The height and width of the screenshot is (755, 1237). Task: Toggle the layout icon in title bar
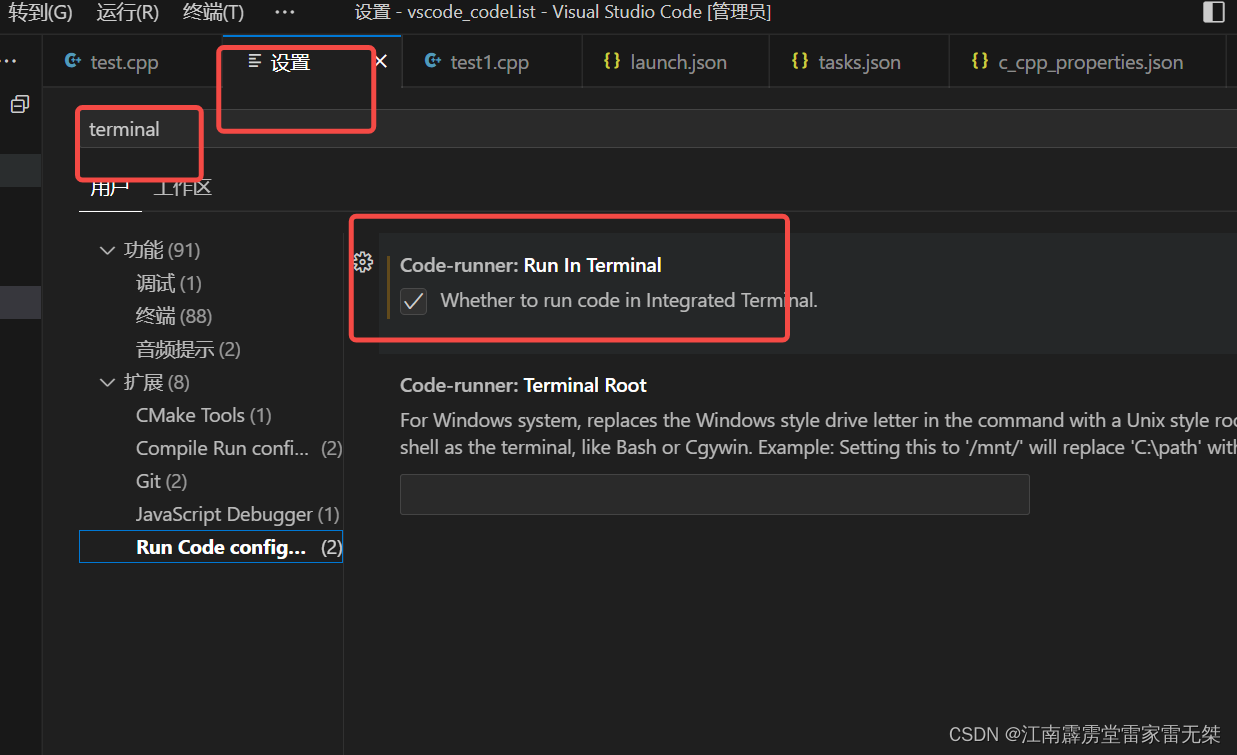[x=1213, y=12]
